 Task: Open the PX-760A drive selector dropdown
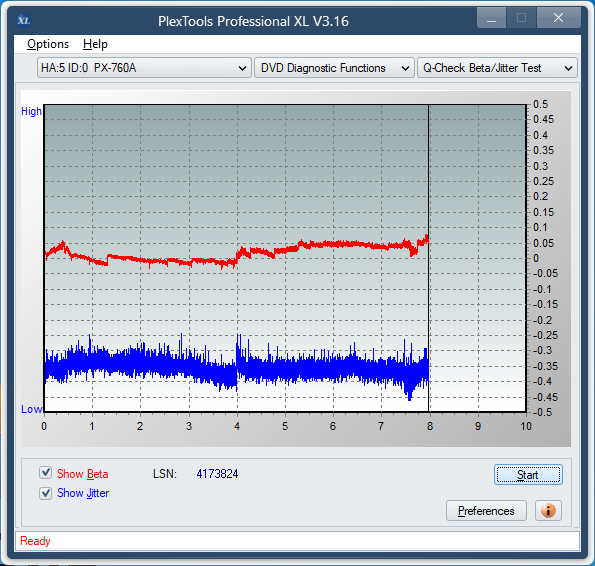coord(144,68)
